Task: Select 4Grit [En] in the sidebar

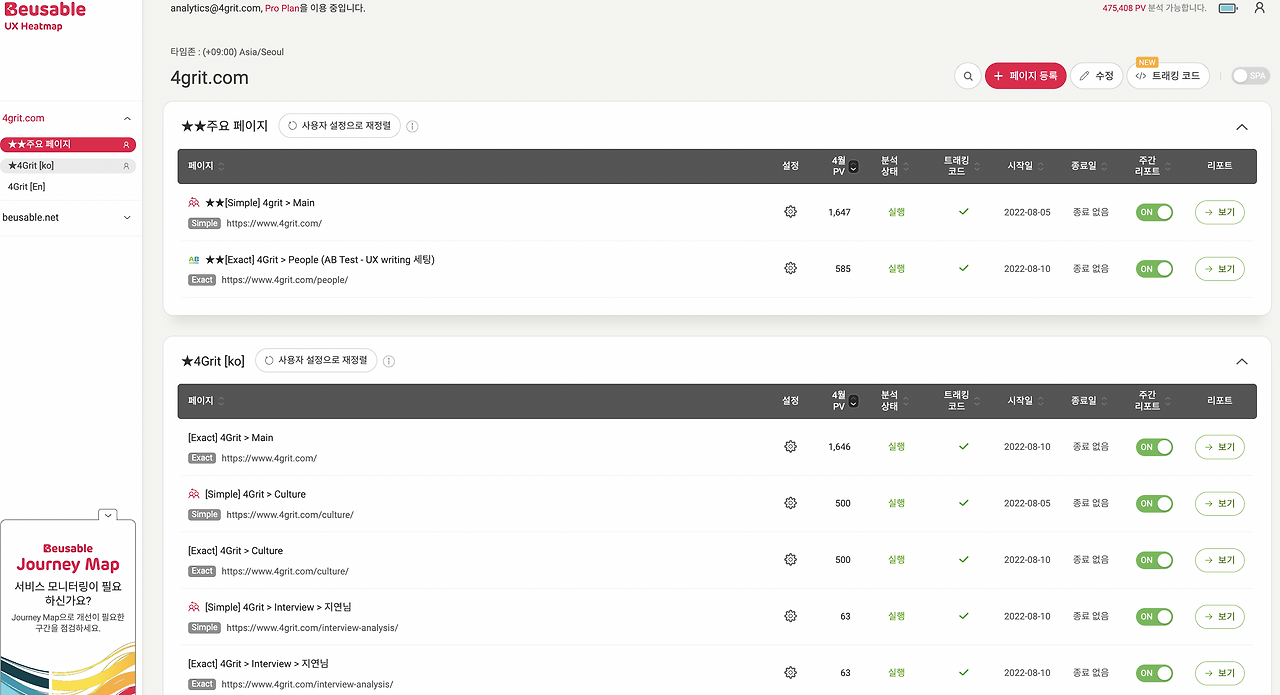Action: click(27, 187)
